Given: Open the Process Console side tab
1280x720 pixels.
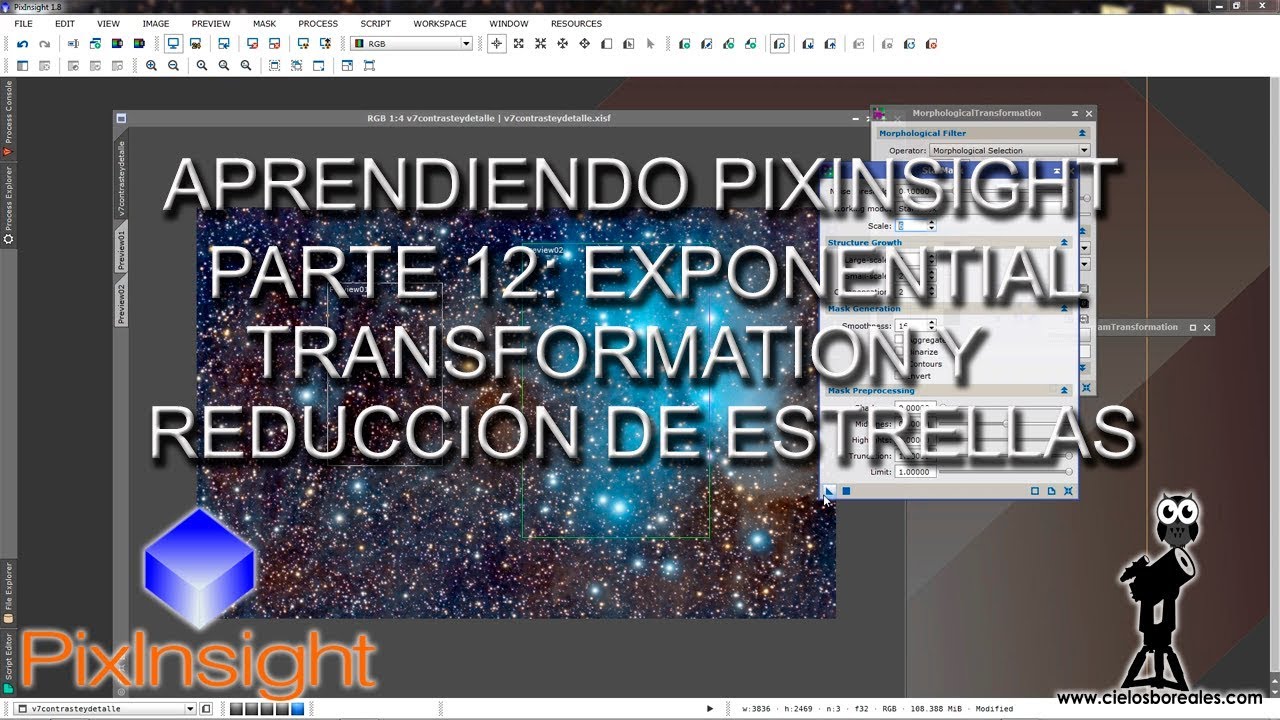Looking at the screenshot, I should tap(8, 119).
